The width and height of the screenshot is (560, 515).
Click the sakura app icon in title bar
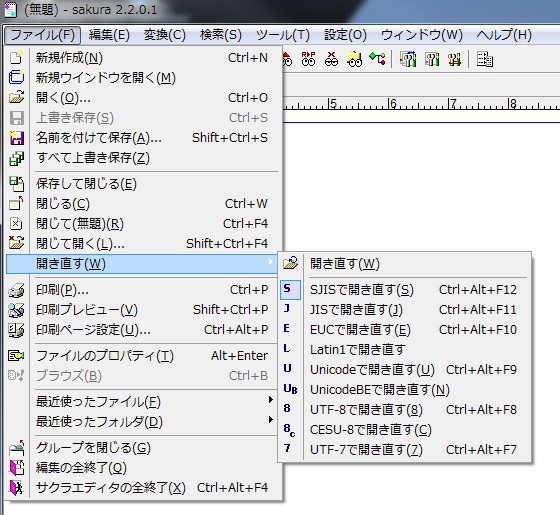[x=10, y=10]
